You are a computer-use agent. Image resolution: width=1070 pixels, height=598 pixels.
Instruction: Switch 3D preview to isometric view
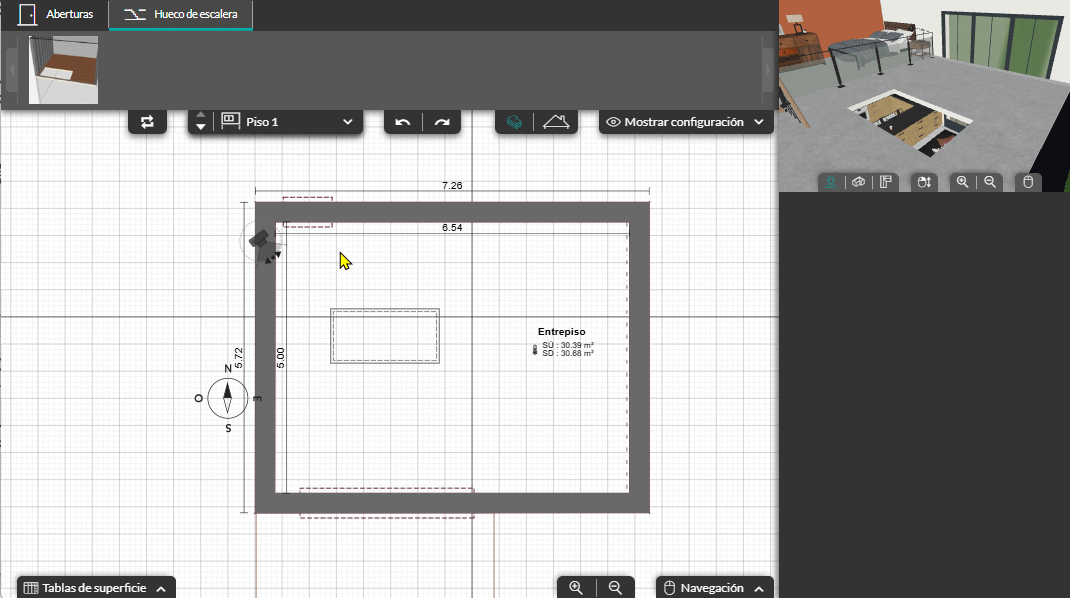click(858, 182)
